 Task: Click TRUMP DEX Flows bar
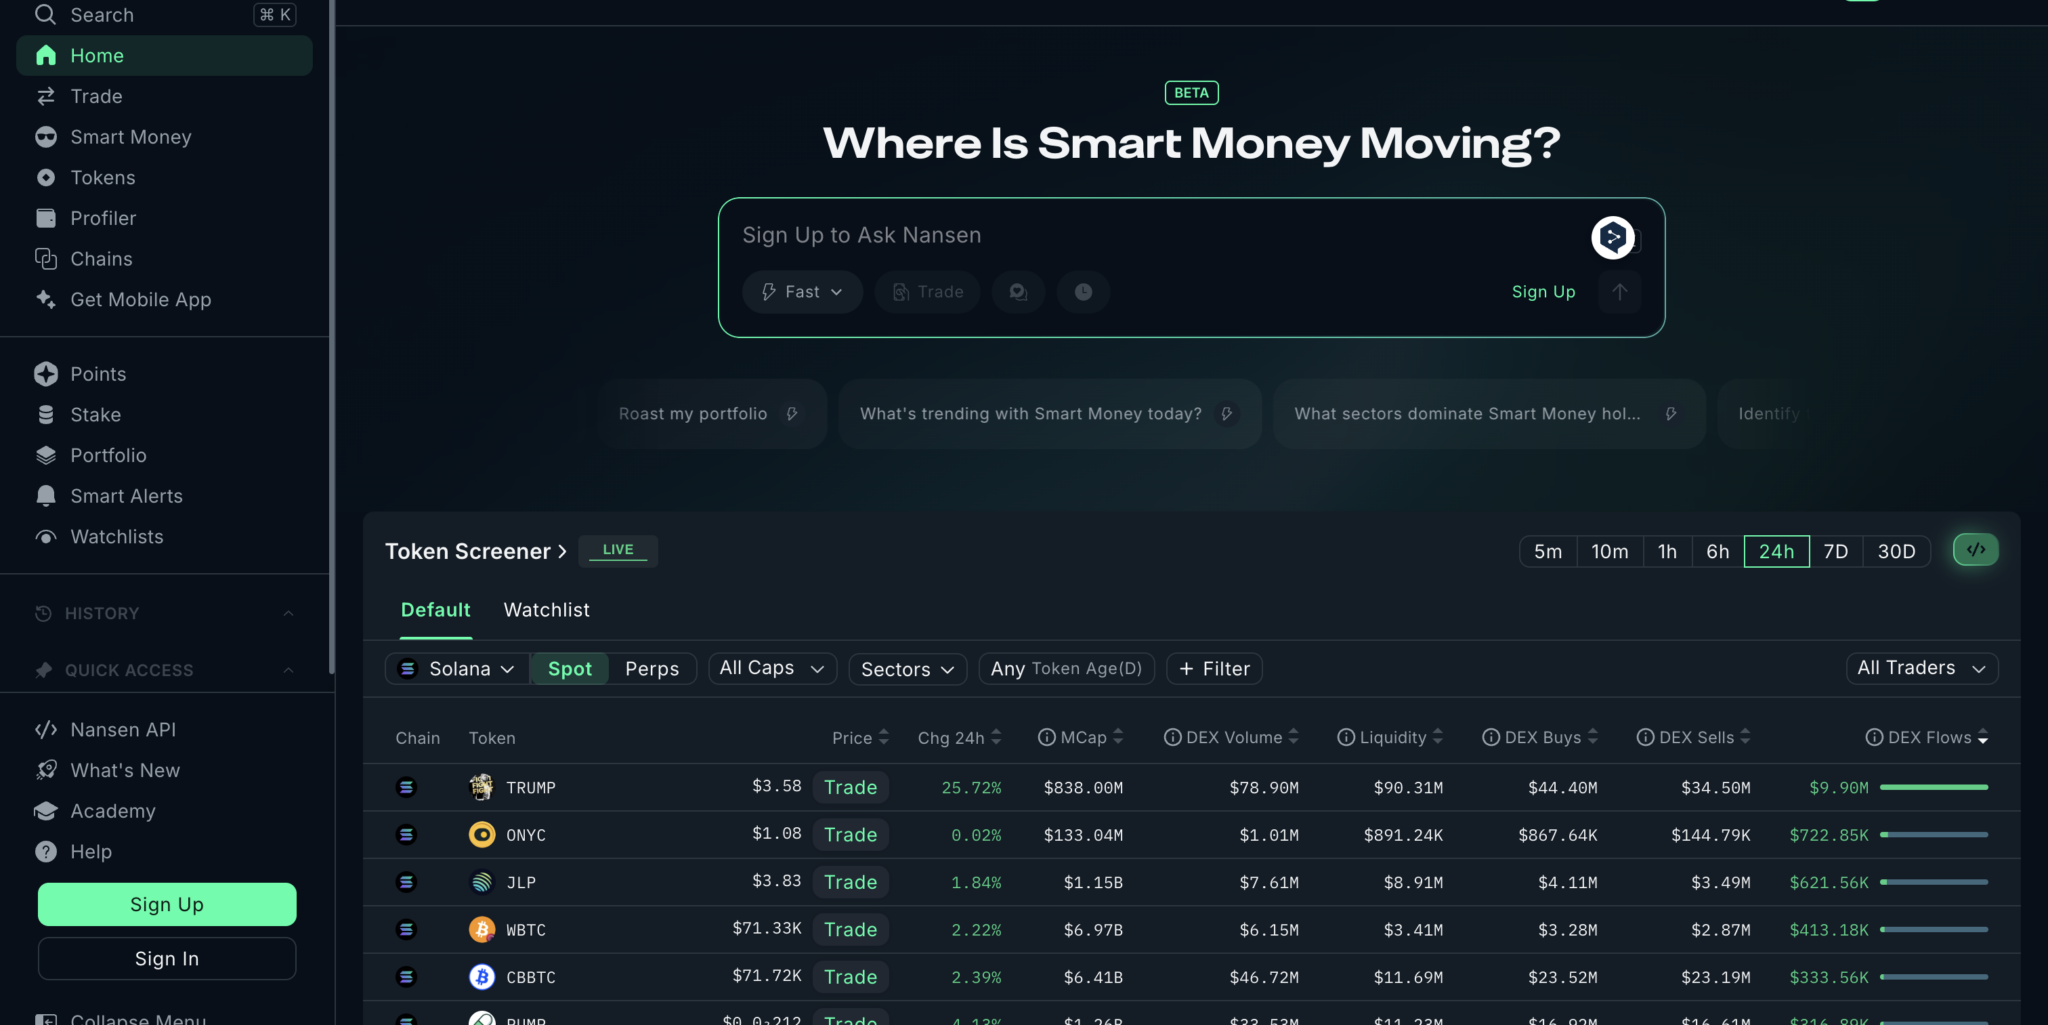tap(1934, 787)
